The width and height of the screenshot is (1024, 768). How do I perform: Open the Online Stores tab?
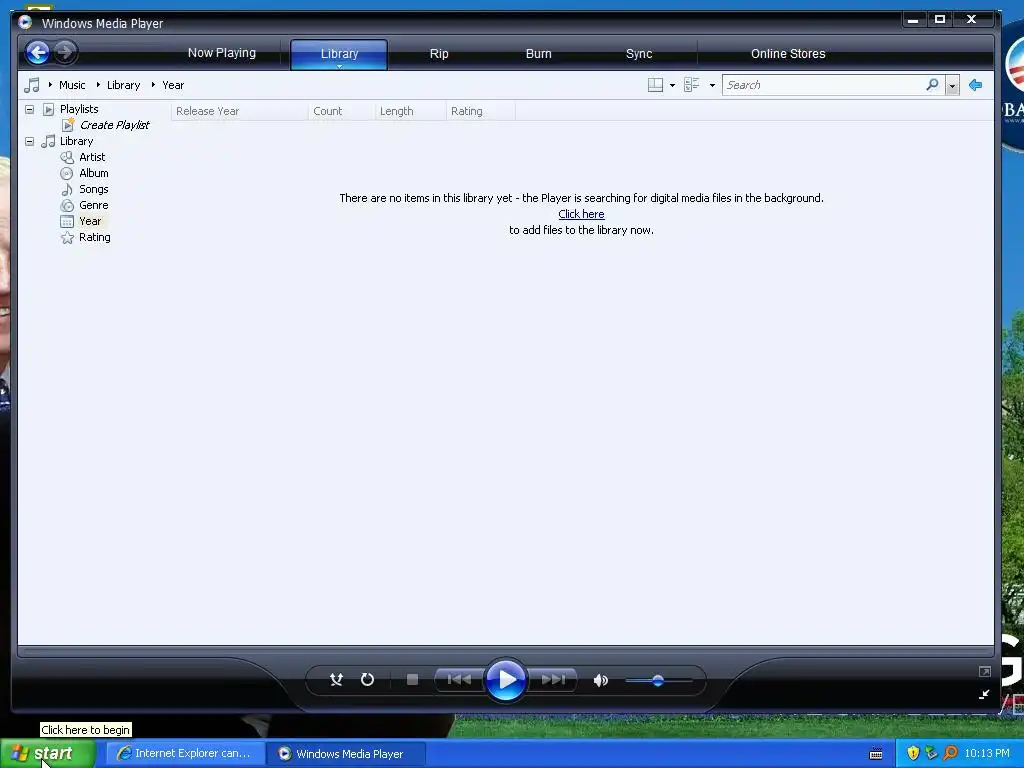(x=788, y=54)
